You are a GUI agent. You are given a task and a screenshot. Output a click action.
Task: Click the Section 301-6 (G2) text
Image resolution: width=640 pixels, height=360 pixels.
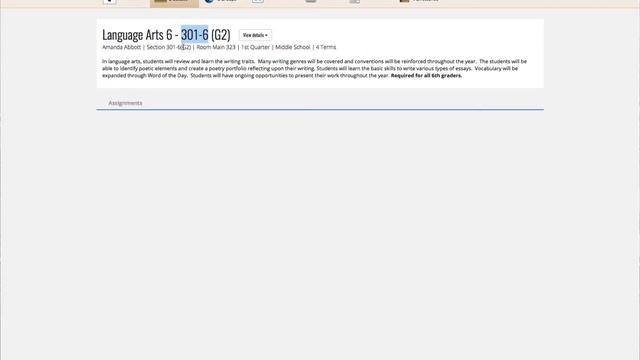(169, 47)
